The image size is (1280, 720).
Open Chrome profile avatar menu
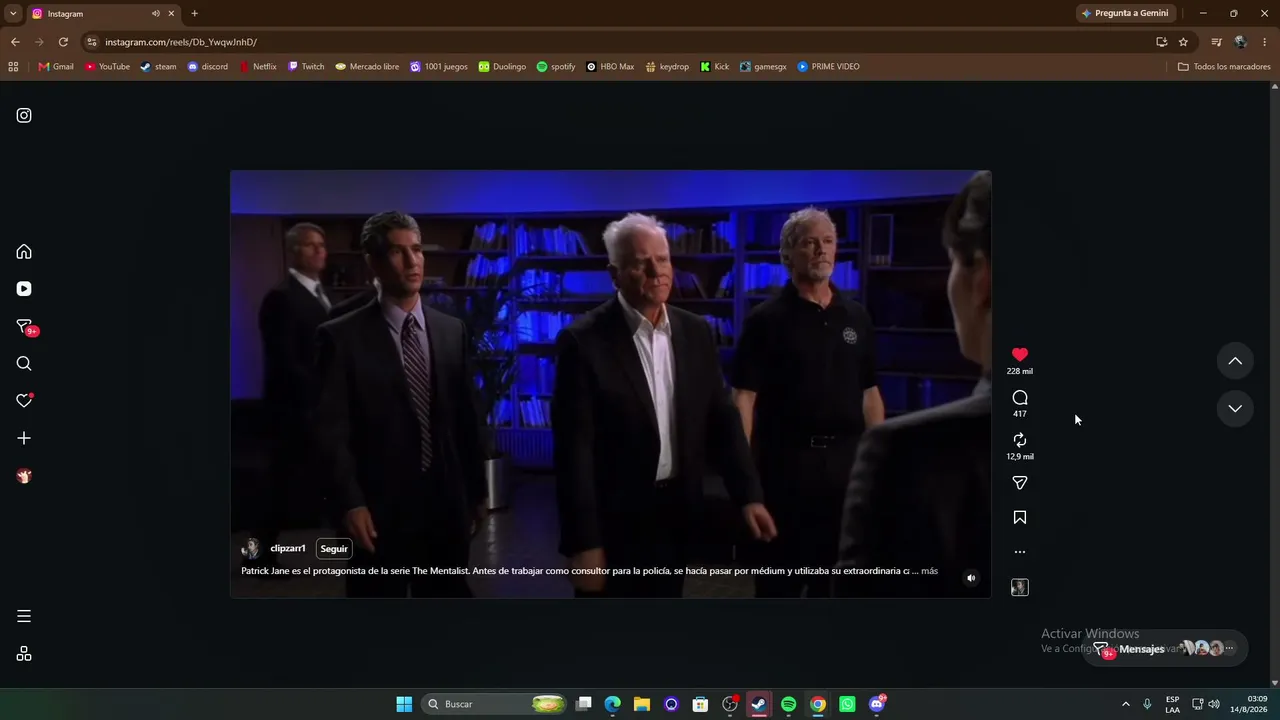tap(1240, 42)
